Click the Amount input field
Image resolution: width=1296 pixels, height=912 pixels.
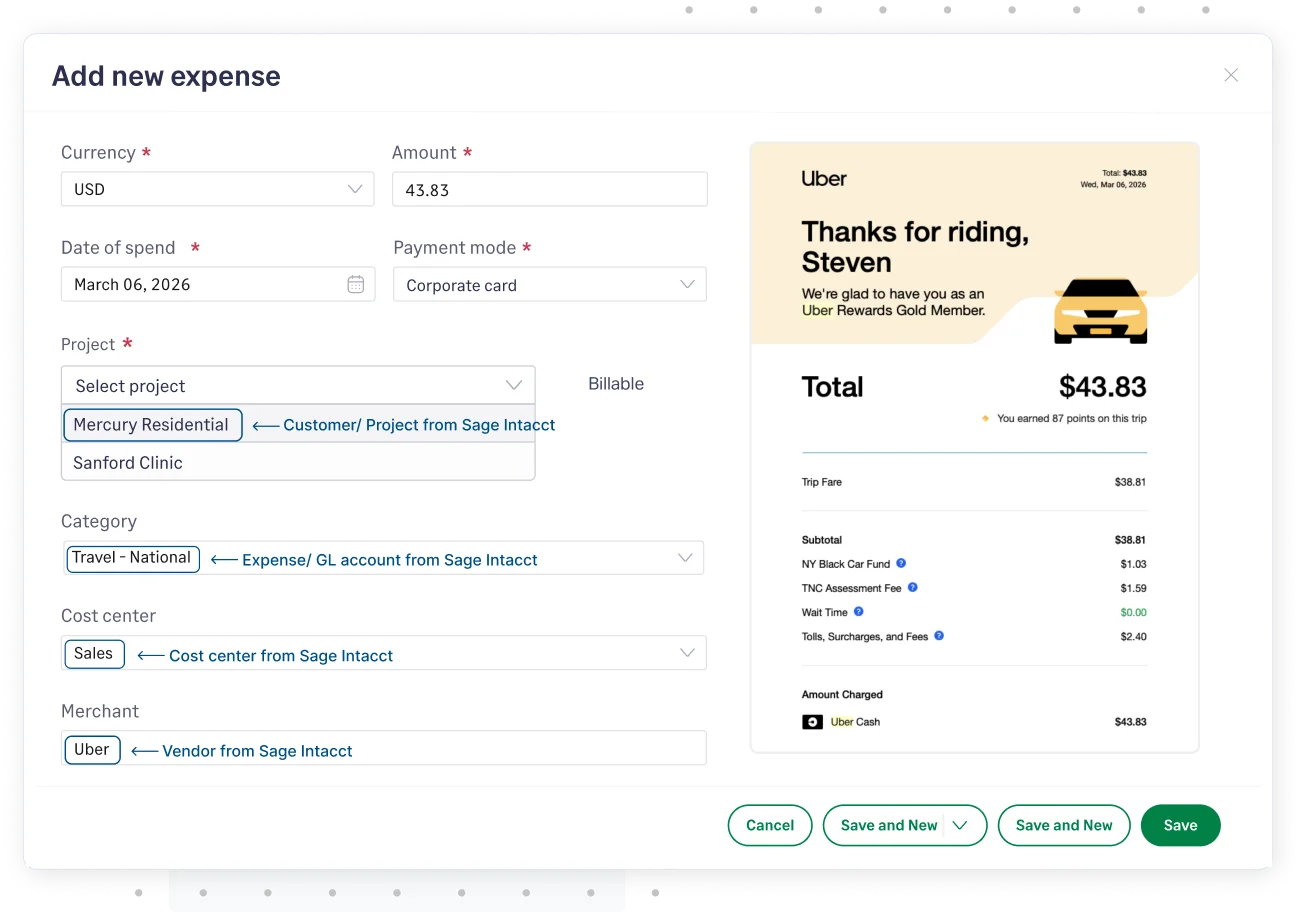coord(549,188)
